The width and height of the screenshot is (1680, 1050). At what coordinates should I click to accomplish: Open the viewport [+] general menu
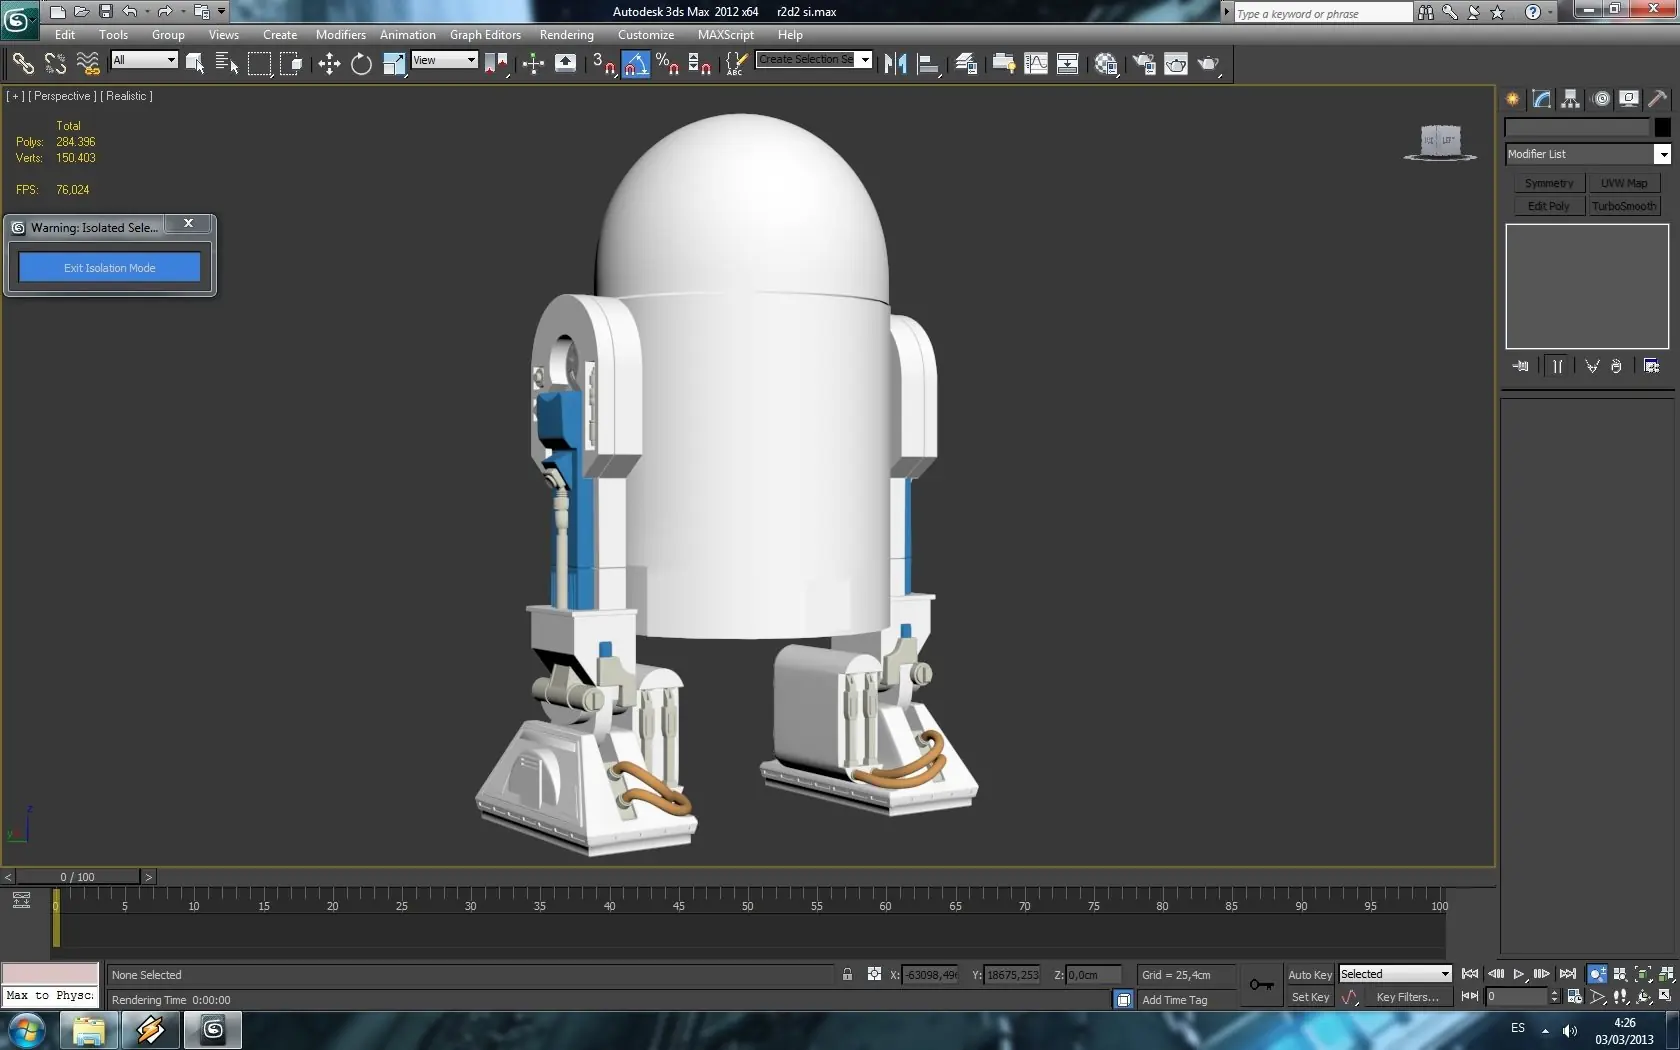point(15,96)
